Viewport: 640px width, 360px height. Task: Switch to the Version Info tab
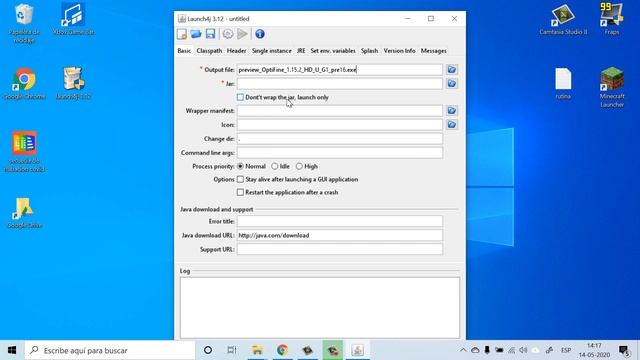[399, 51]
